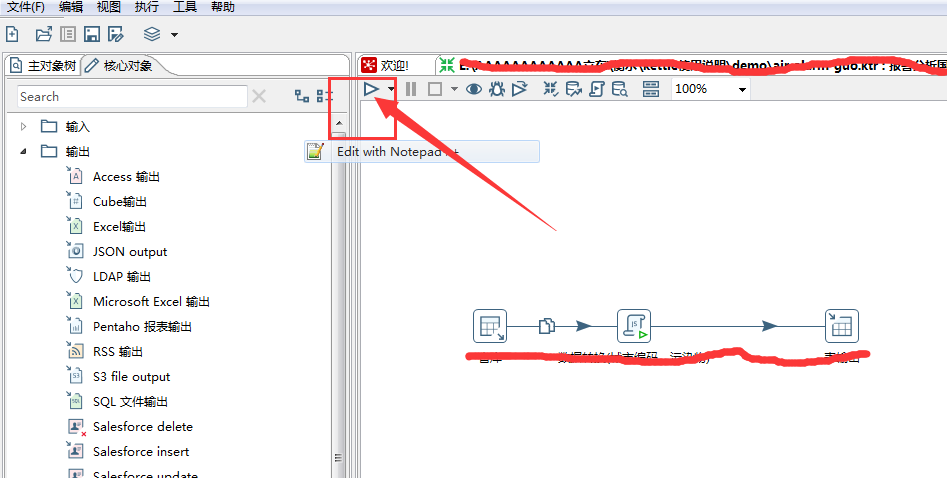Show the execution results pane icon
Screen dimensions: 947x478
(650, 89)
